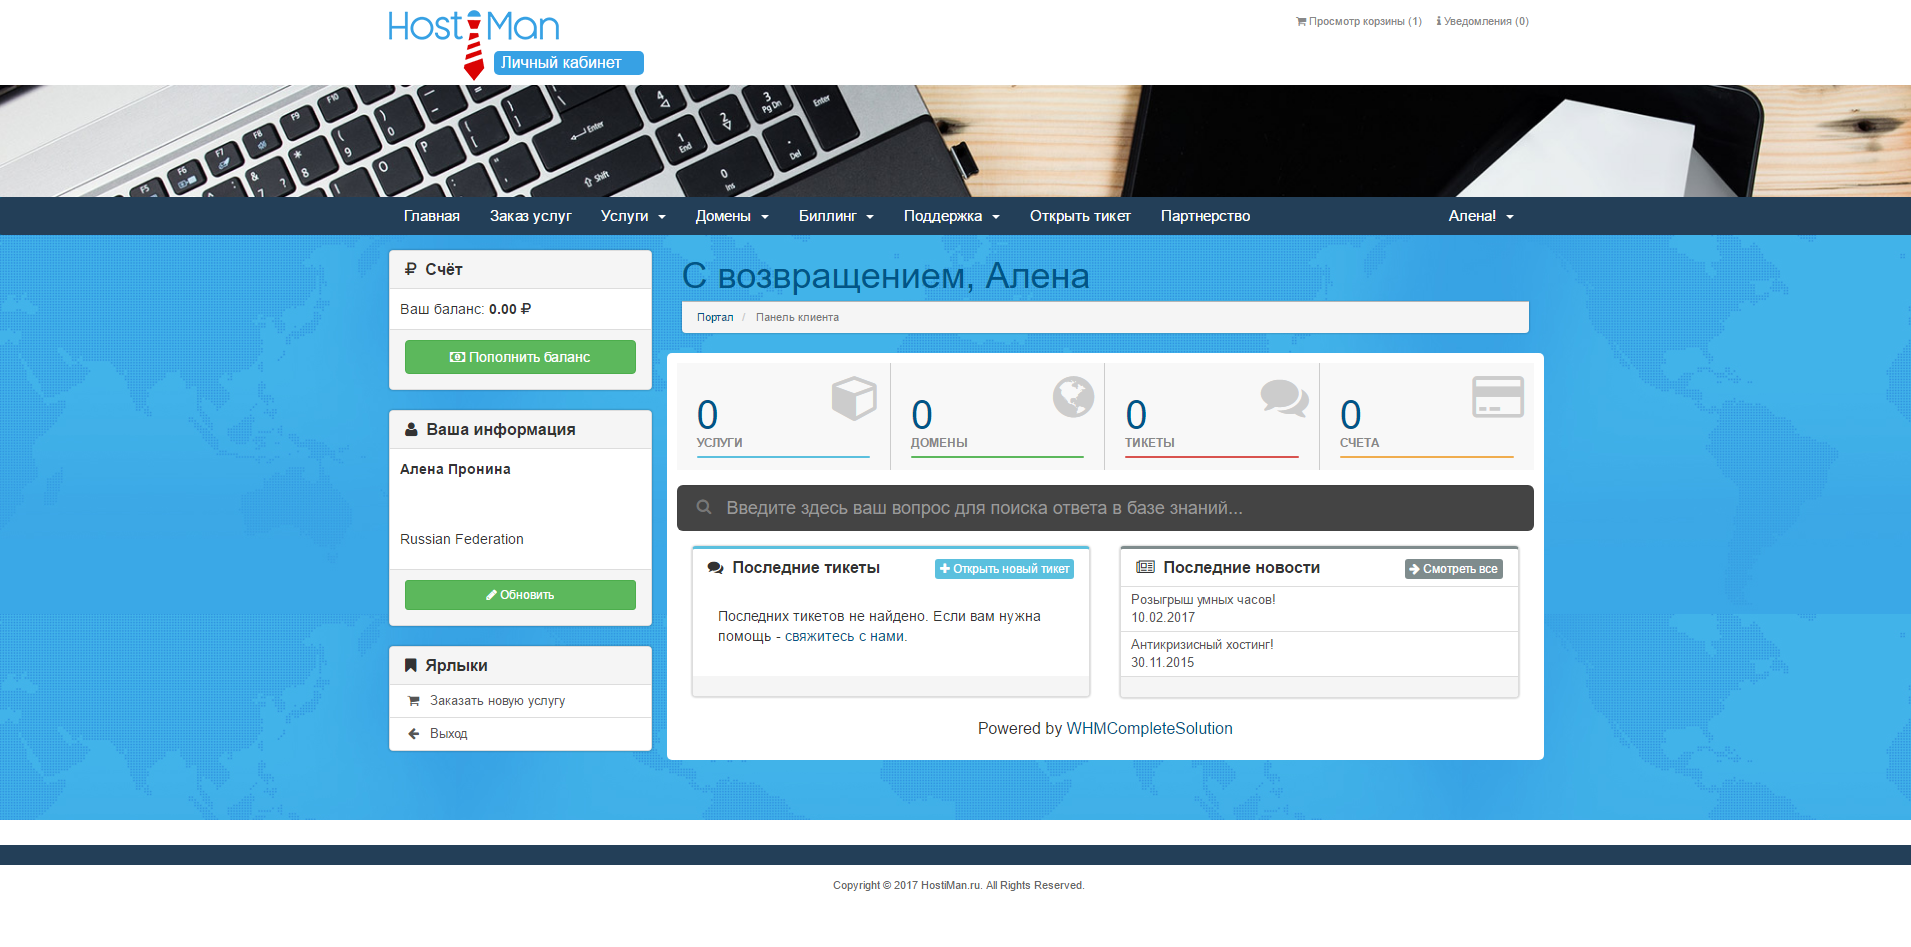Open the Счета counter tile
This screenshot has height=947, width=1911.
click(x=1427, y=416)
